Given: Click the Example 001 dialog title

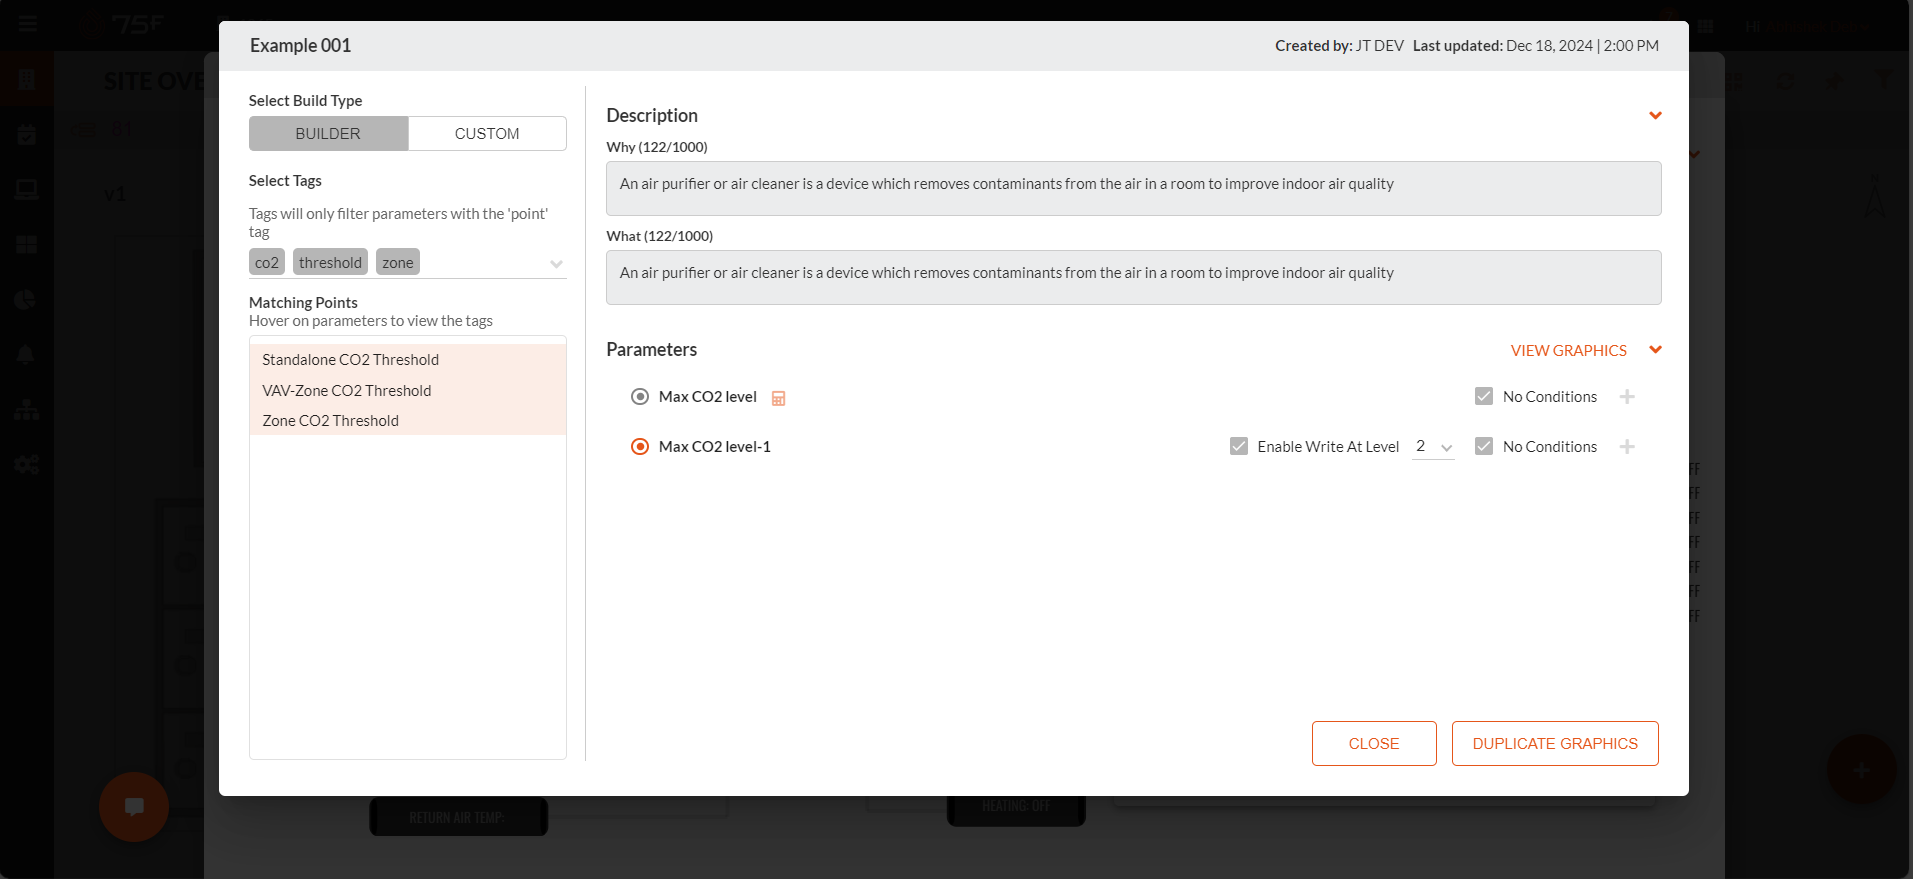Looking at the screenshot, I should 300,46.
